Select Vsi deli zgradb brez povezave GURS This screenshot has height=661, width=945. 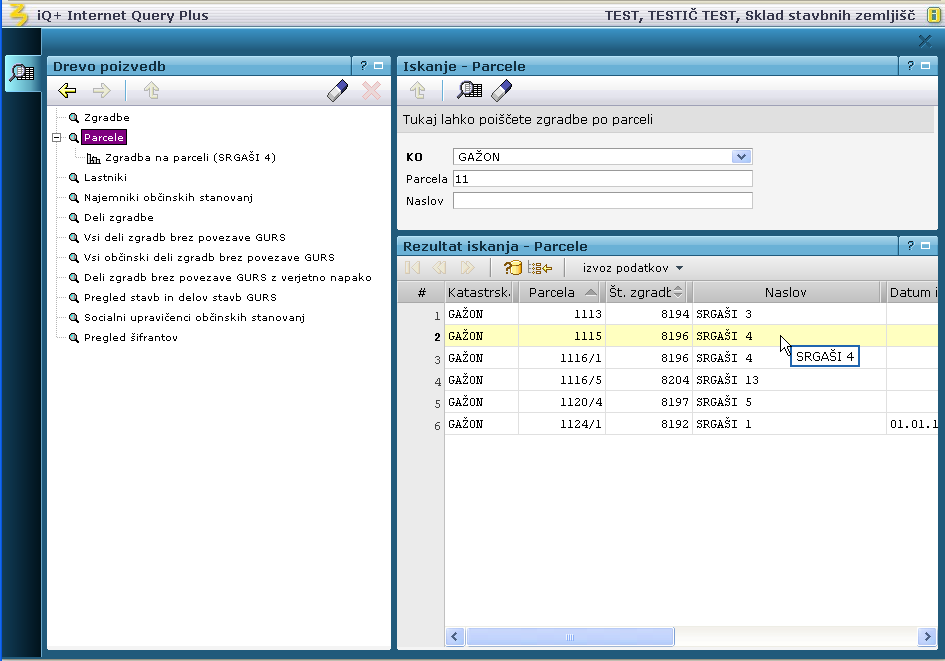pos(184,237)
